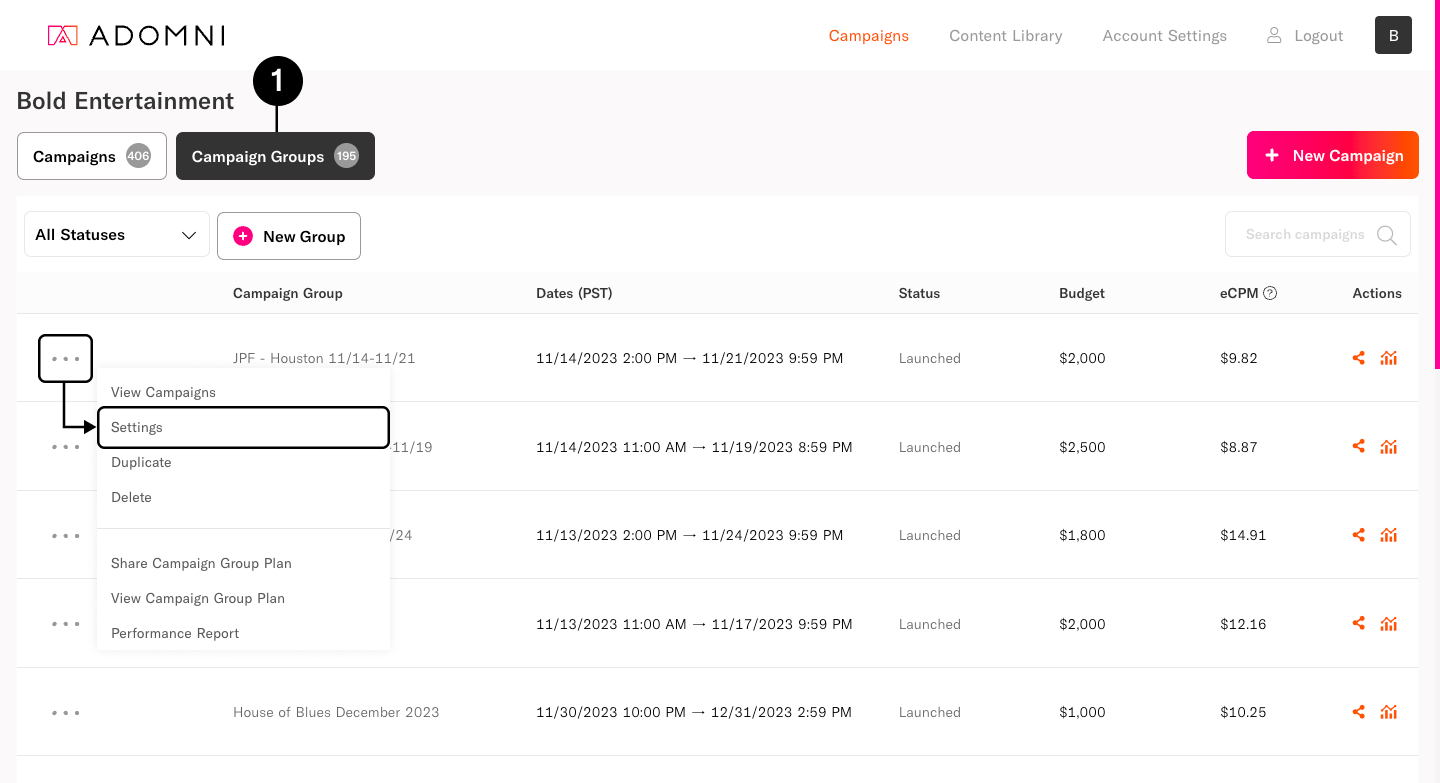Click the share icon for JPF - Houston row
This screenshot has width=1440, height=783.
(1358, 358)
